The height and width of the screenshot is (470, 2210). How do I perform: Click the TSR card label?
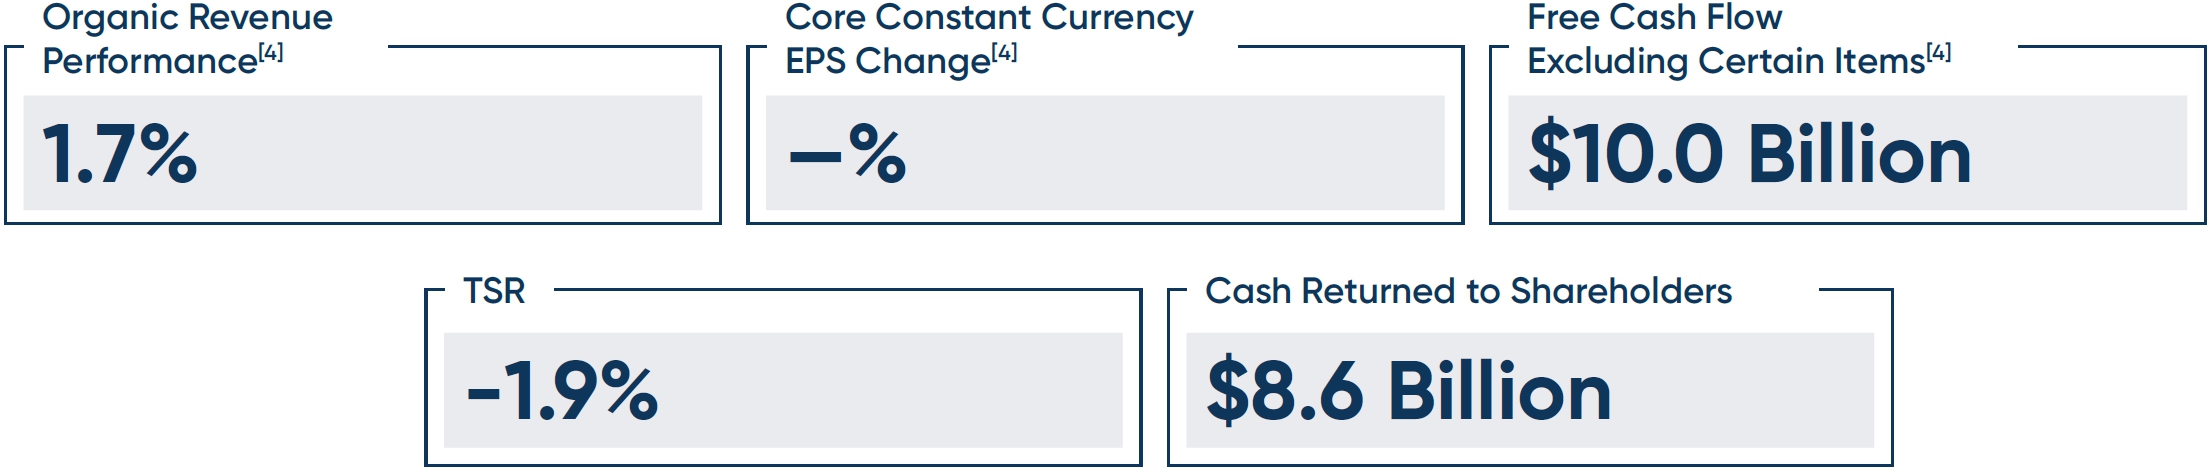point(494,291)
